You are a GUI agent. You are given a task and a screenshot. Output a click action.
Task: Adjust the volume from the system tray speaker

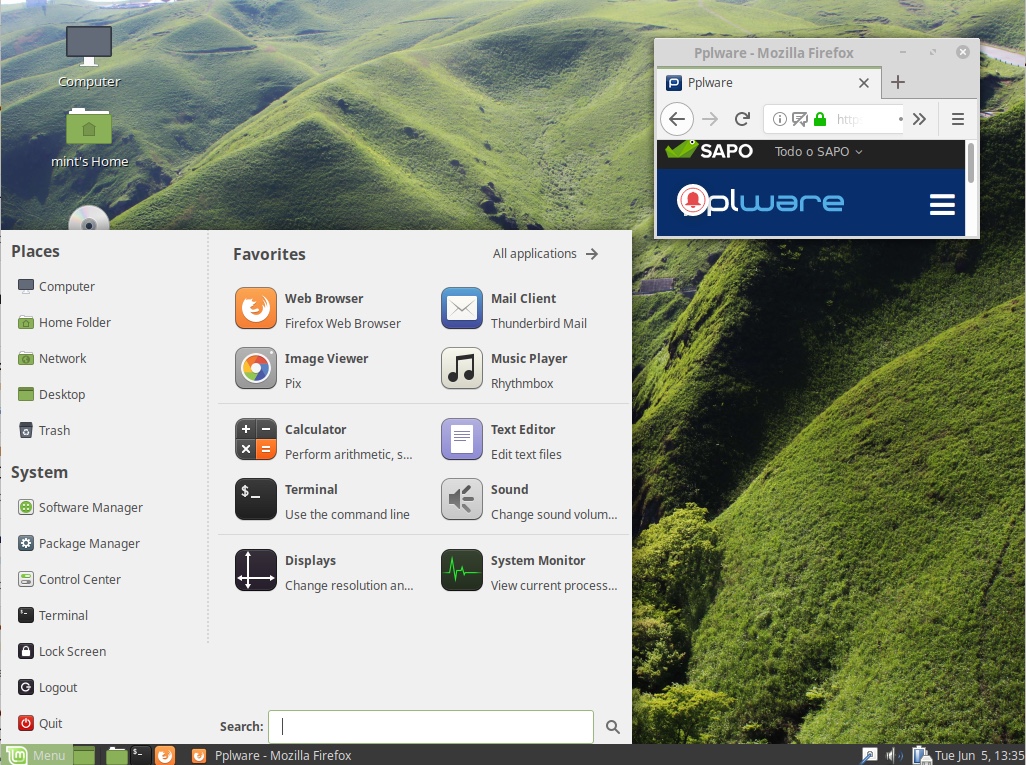pyautogui.click(x=894, y=755)
